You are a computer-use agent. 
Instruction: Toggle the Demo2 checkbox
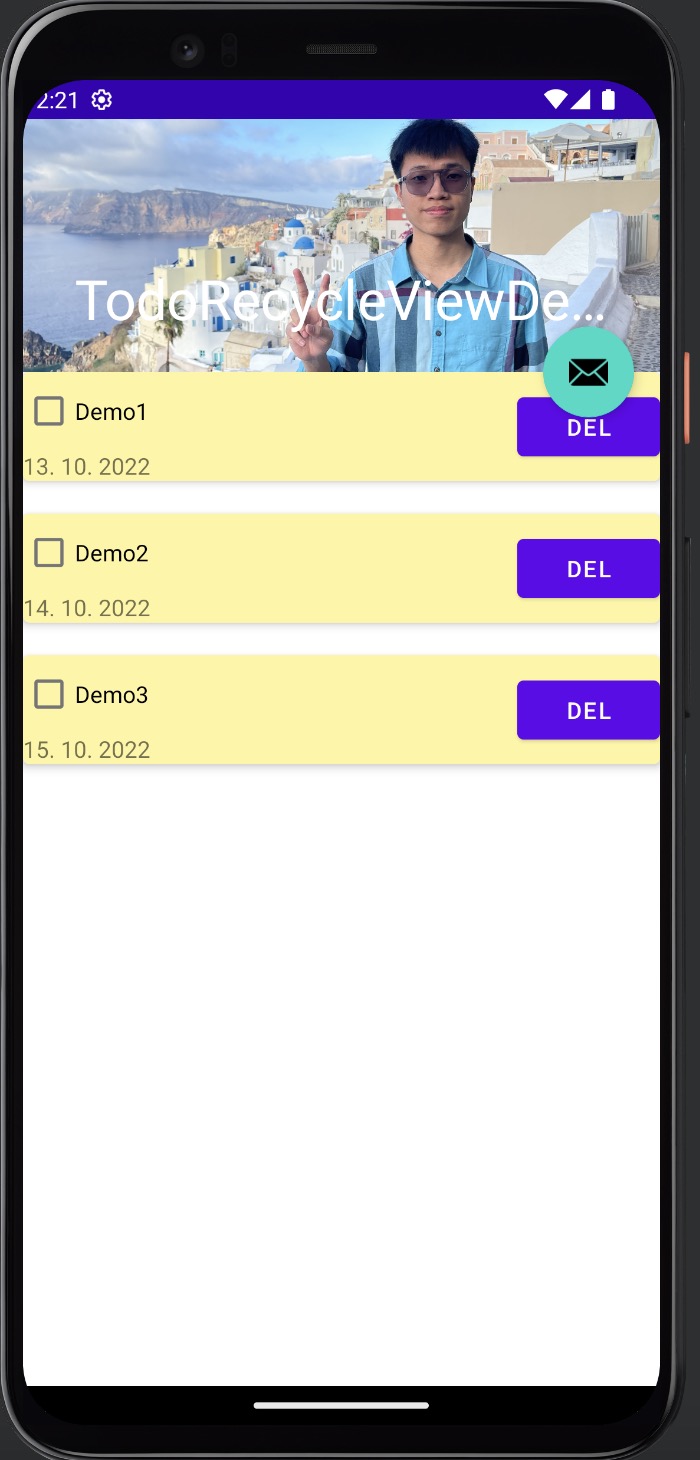click(49, 553)
